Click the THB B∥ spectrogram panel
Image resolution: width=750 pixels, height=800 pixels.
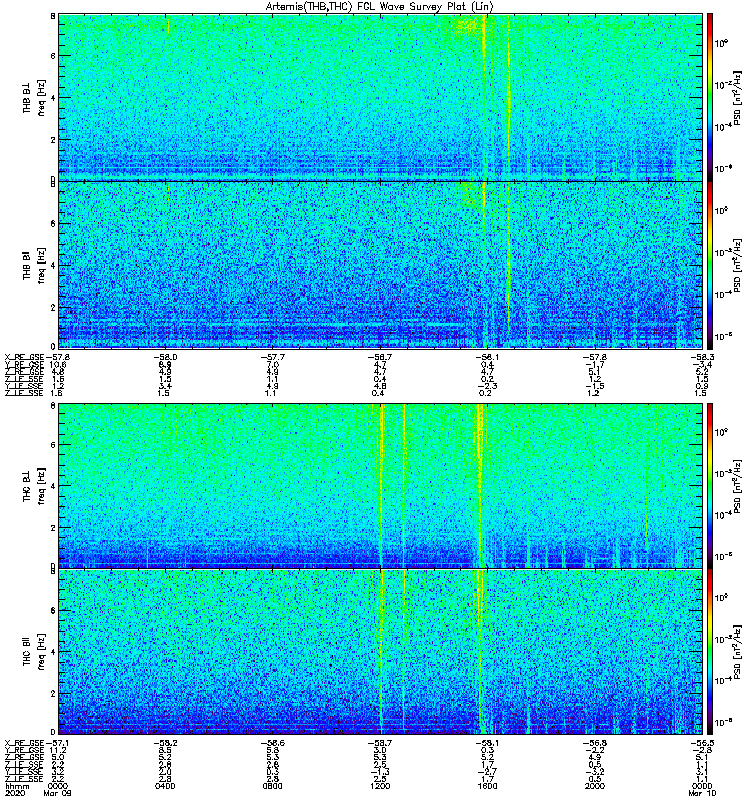[x=380, y=265]
